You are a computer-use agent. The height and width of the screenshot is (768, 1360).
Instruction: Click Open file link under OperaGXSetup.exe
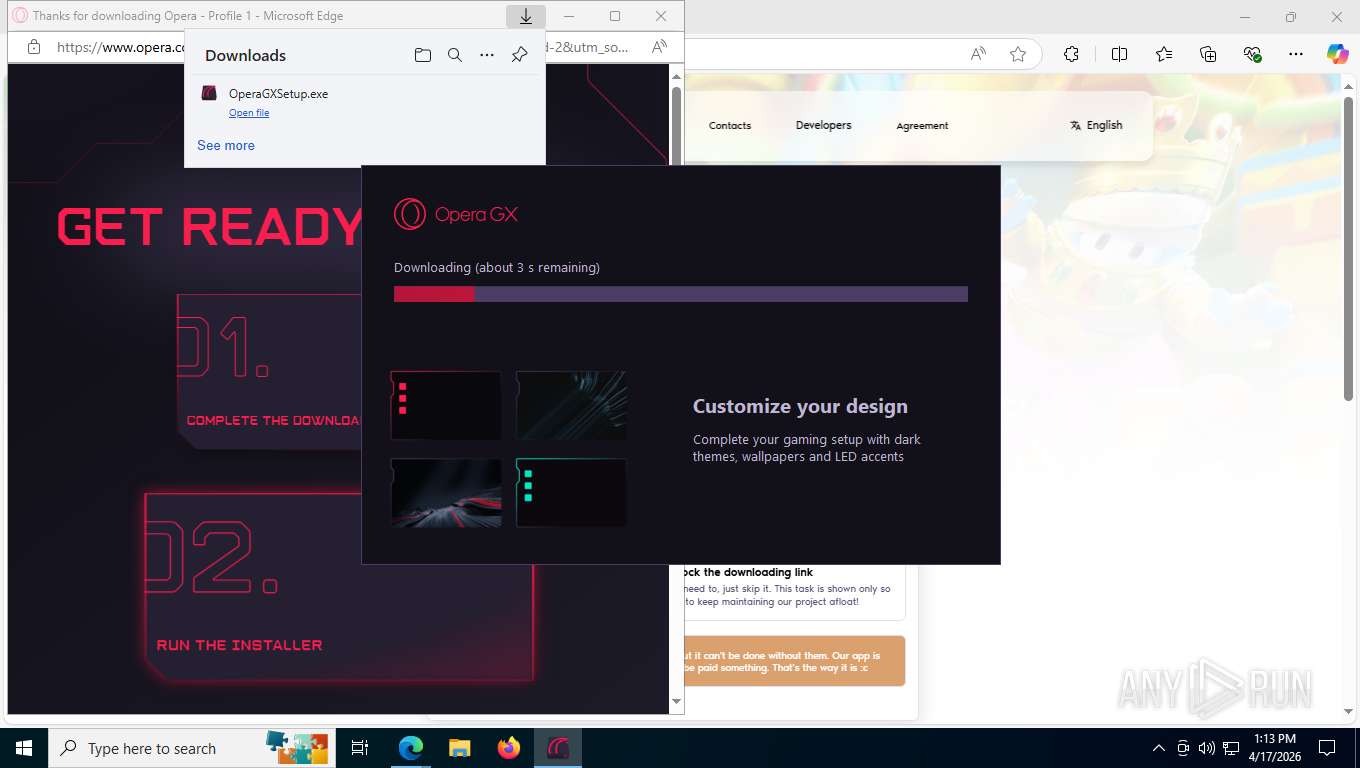point(249,113)
